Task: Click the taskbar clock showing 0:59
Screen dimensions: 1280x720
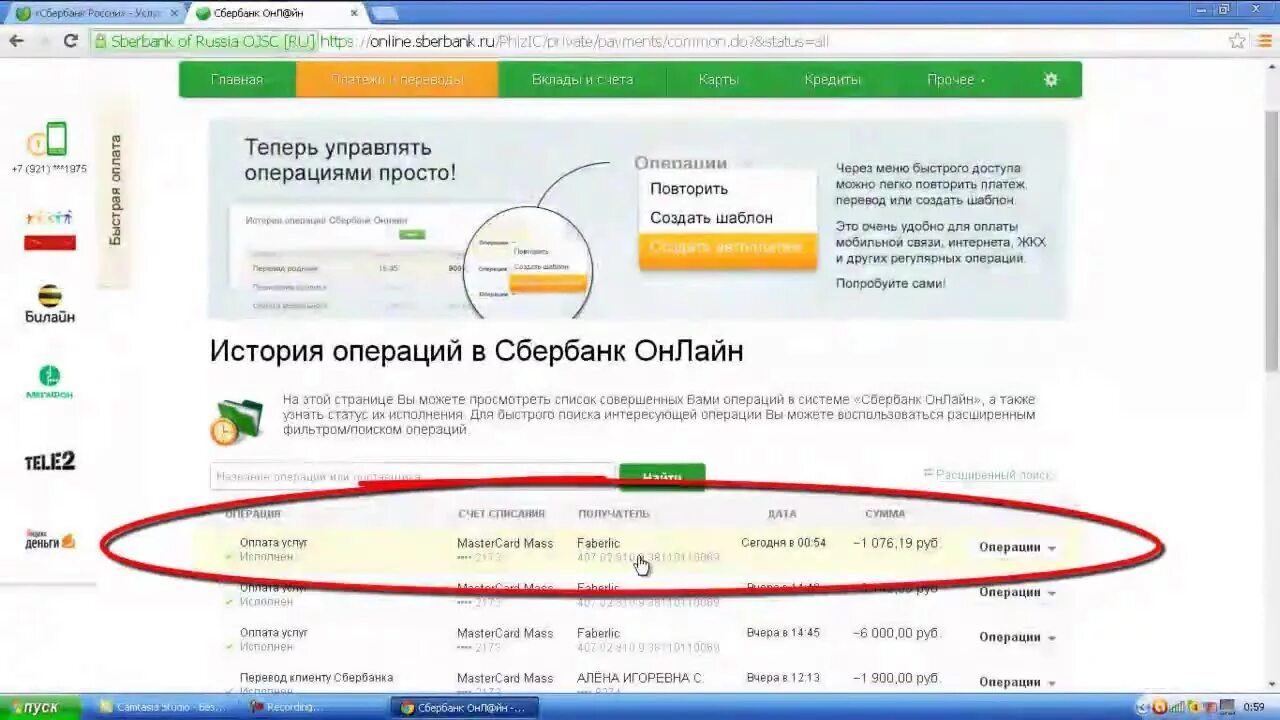Action: coord(1254,707)
